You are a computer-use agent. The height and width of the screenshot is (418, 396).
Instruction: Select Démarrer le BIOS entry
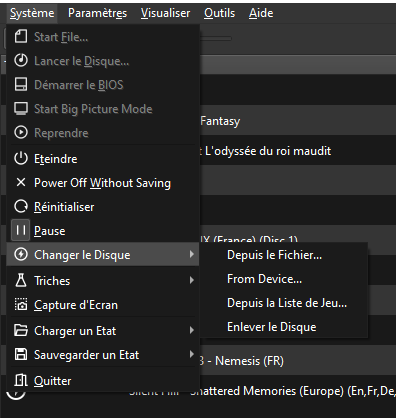[x=103, y=85]
